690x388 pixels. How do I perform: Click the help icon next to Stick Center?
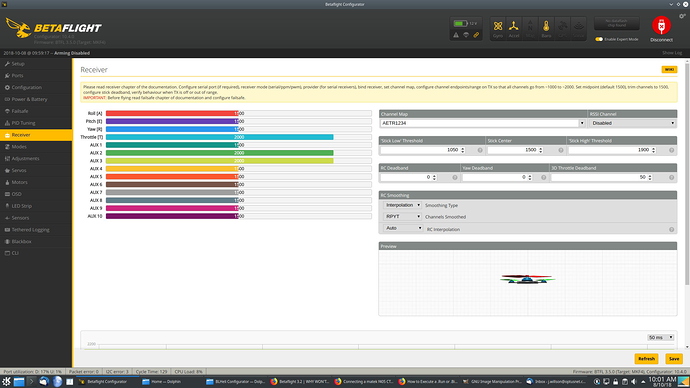pos(561,150)
